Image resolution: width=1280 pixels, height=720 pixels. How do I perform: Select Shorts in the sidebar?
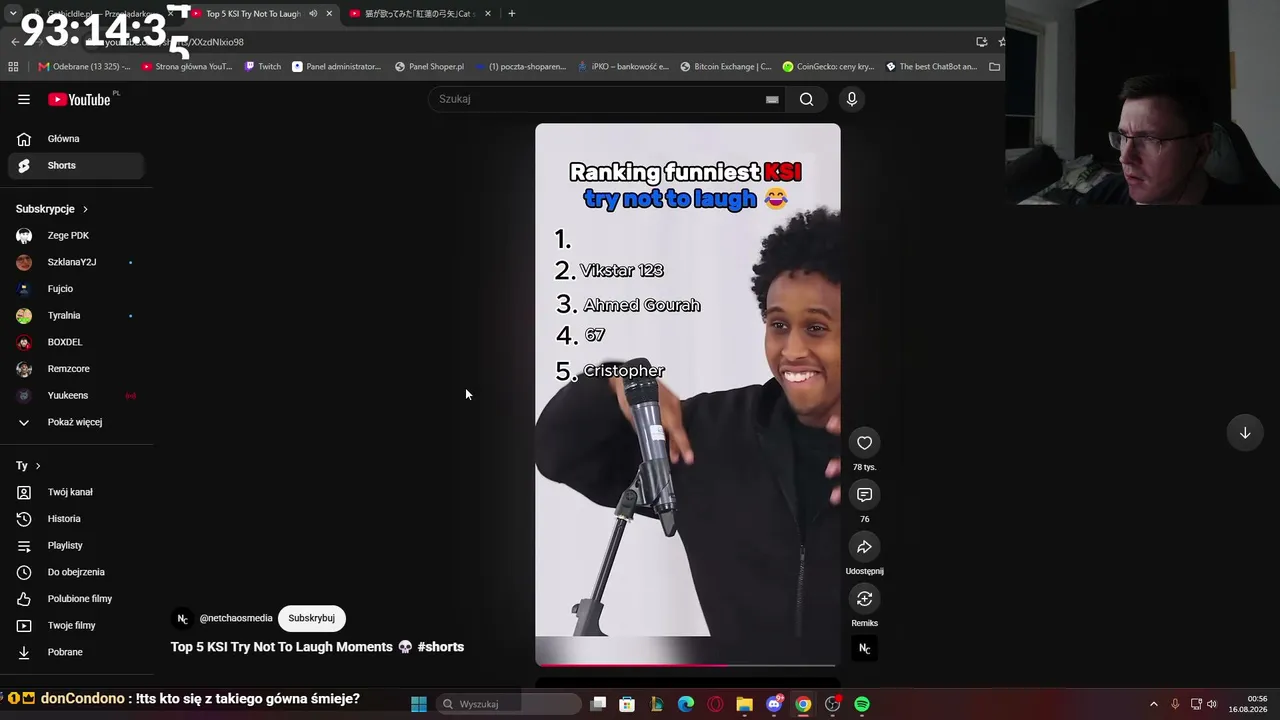75,166
